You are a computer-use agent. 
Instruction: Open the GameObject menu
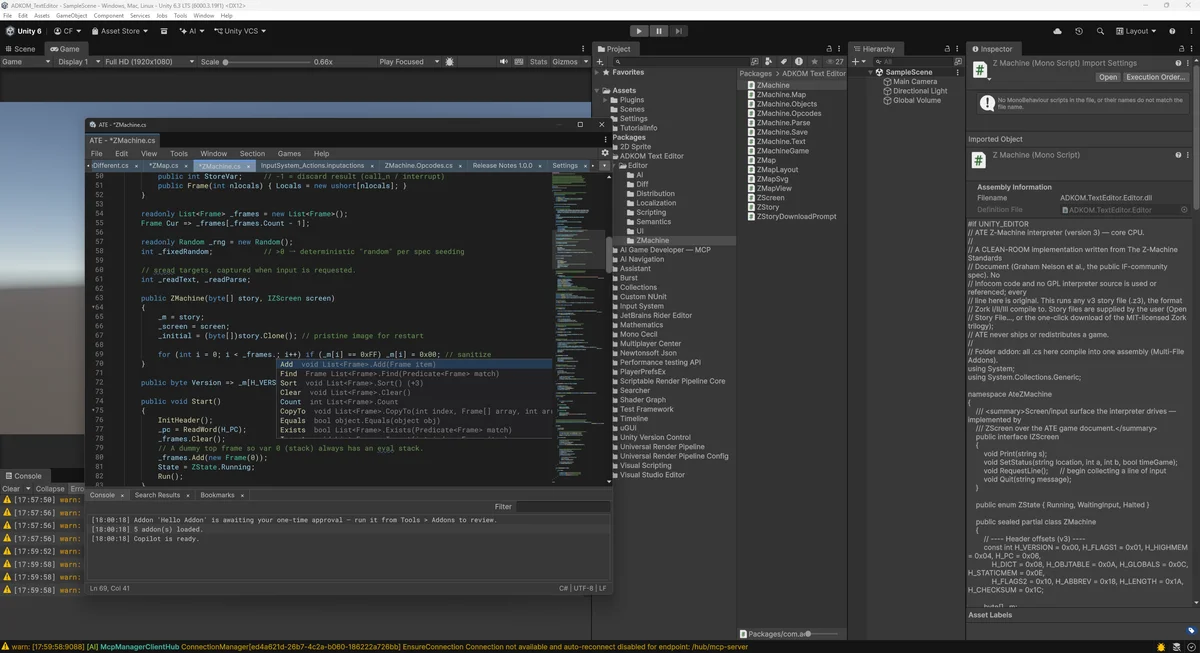[x=71, y=16]
